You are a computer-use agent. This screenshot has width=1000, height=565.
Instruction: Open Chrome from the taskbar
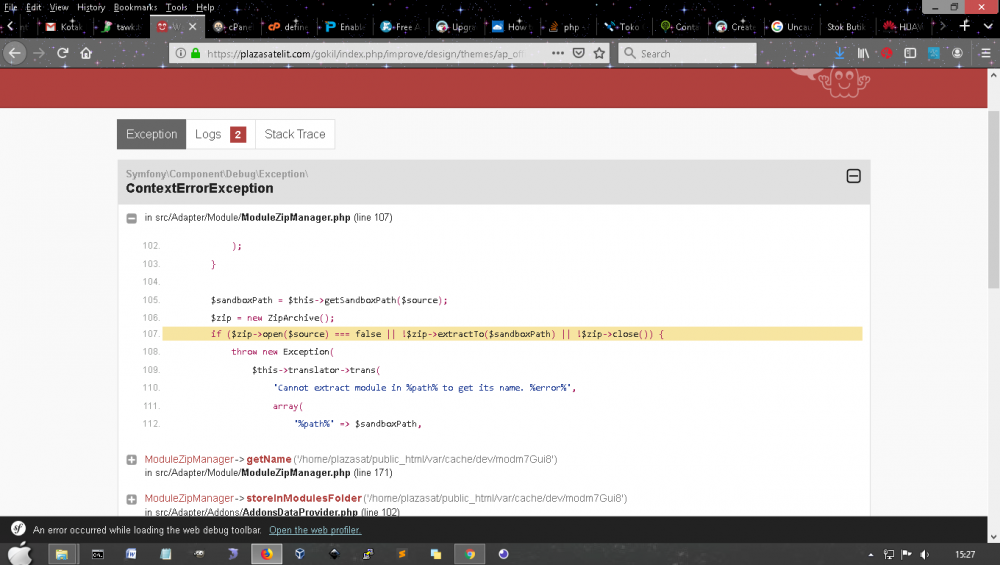click(x=469, y=553)
